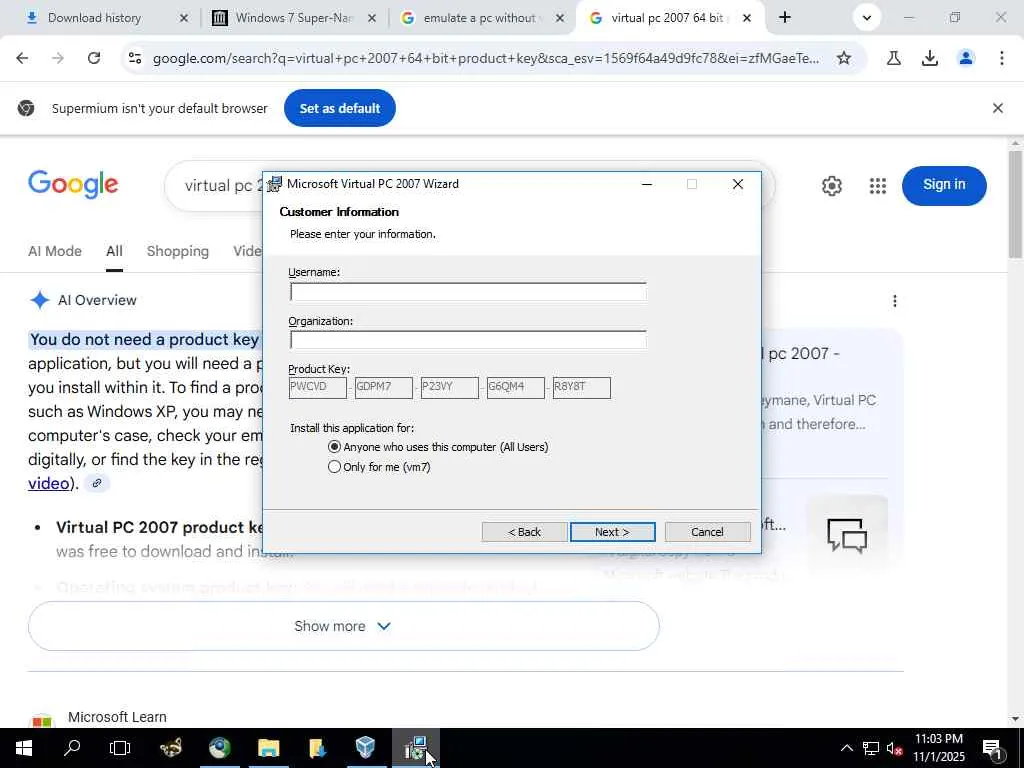Viewport: 1024px width, 768px height.
Task: Show hidden system tray icons
Action: tap(846, 748)
